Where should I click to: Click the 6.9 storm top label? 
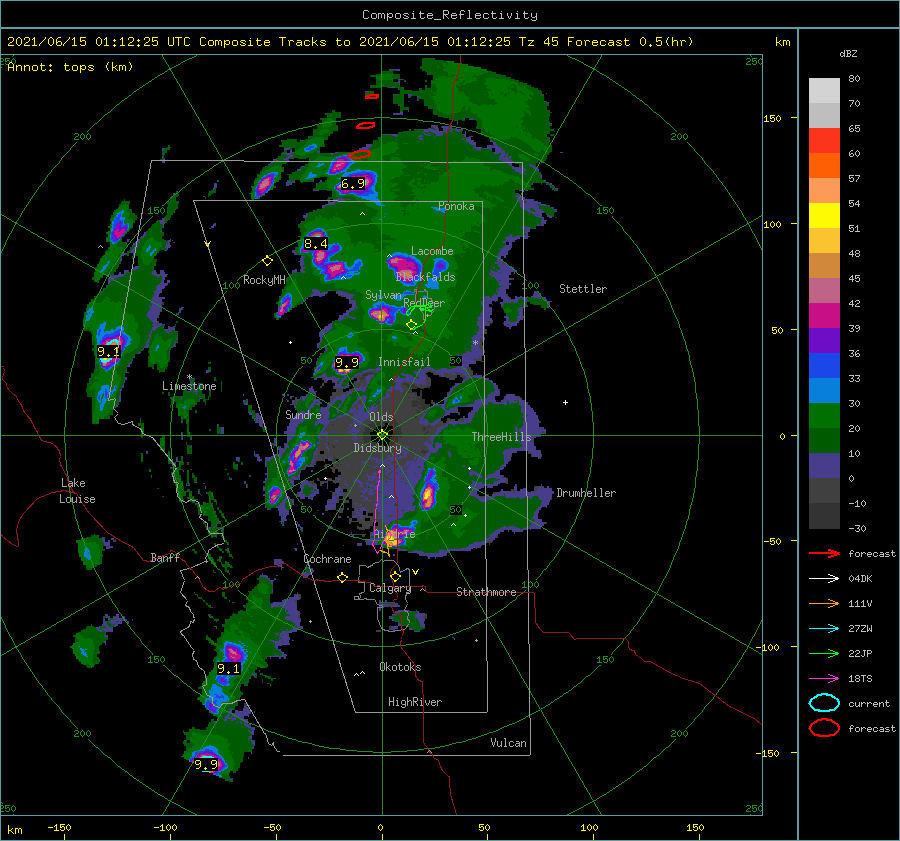(352, 184)
